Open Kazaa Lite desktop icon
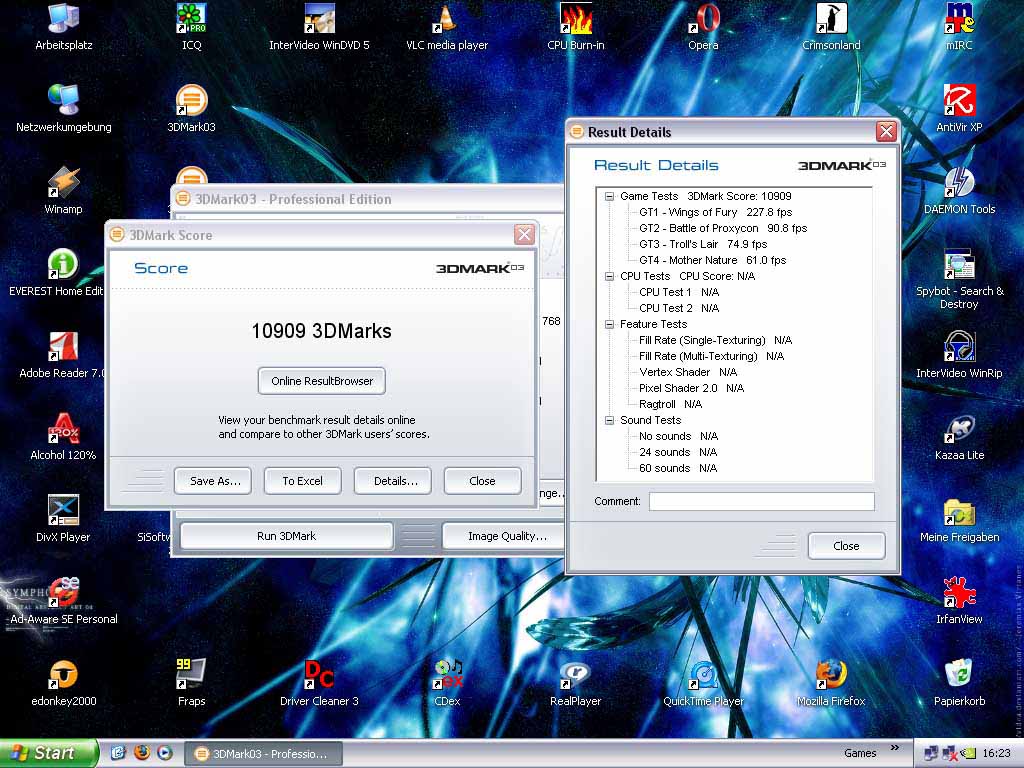The width and height of the screenshot is (1024, 768). click(x=959, y=437)
